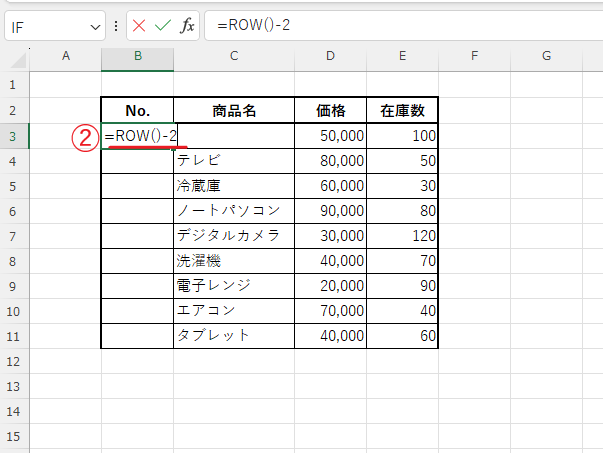This screenshot has height=453, width=603.
Task: Click the price cell 50,000
Action: (330, 136)
